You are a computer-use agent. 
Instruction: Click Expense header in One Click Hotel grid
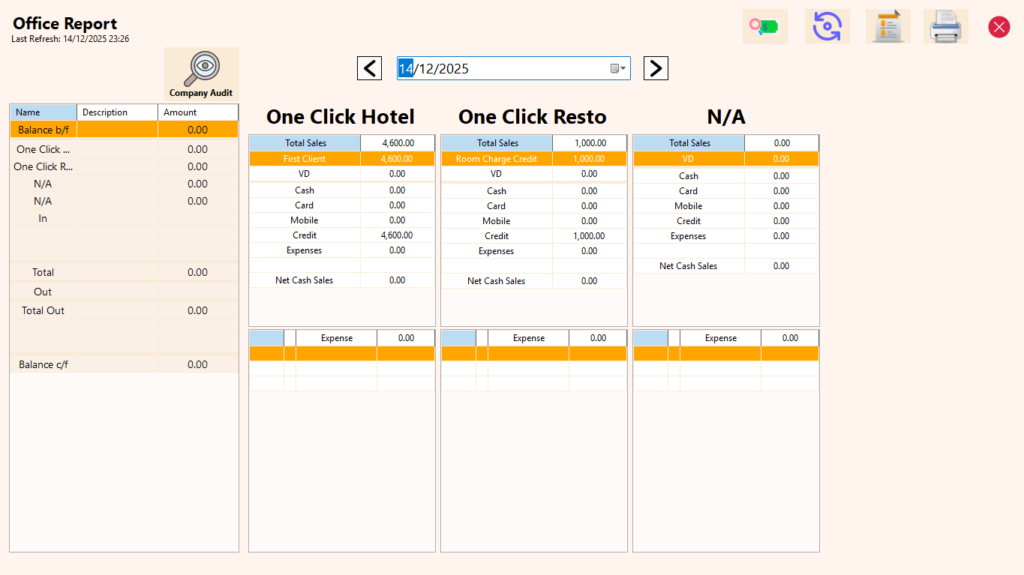click(336, 338)
